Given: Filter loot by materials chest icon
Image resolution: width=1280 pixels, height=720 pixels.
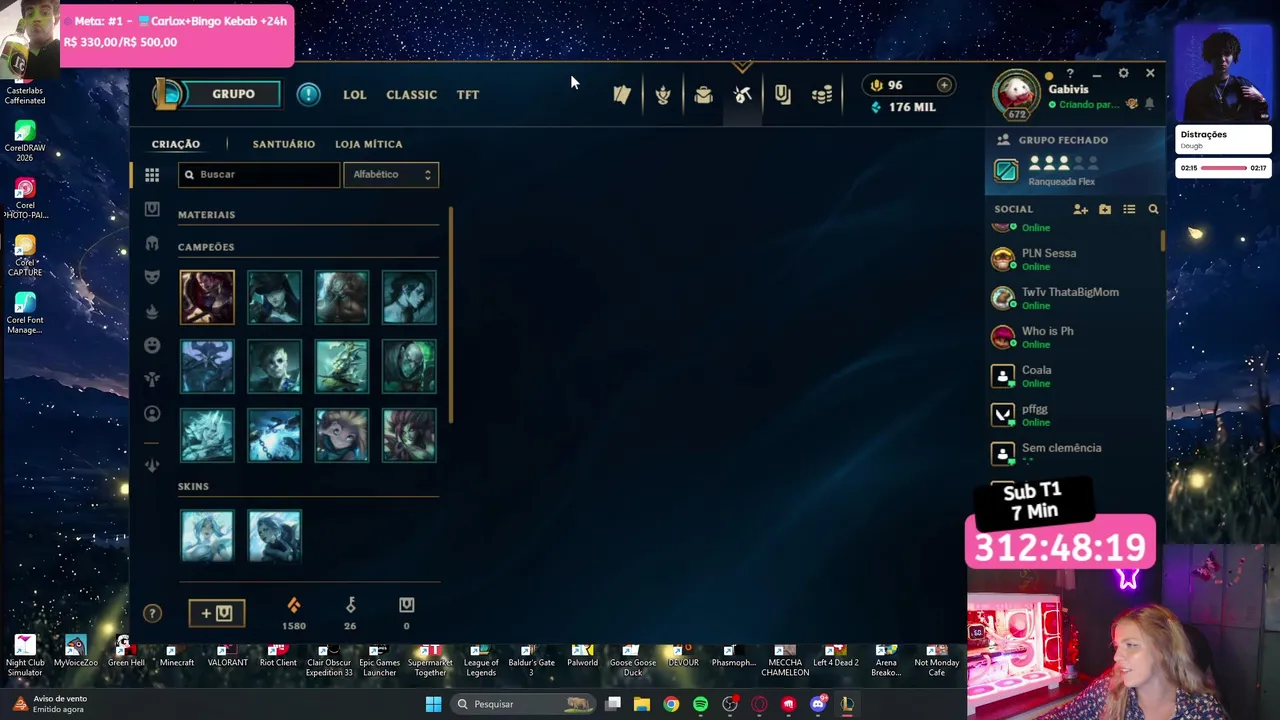Looking at the screenshot, I should click(152, 209).
